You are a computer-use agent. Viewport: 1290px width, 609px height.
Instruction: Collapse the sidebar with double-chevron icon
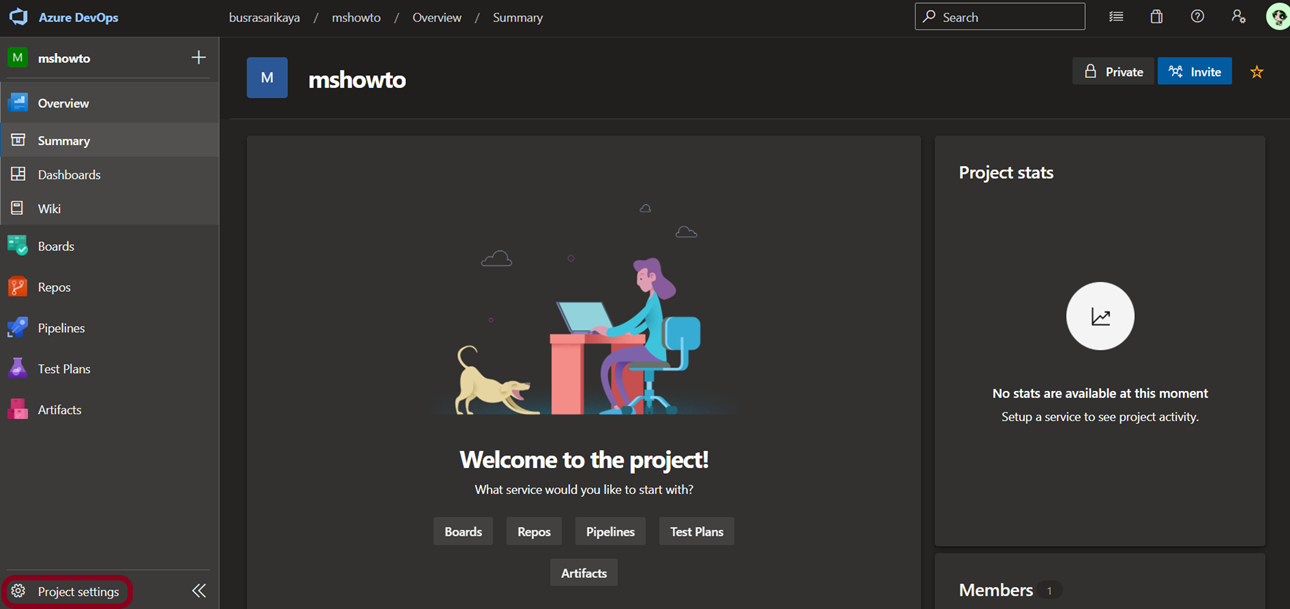click(199, 591)
